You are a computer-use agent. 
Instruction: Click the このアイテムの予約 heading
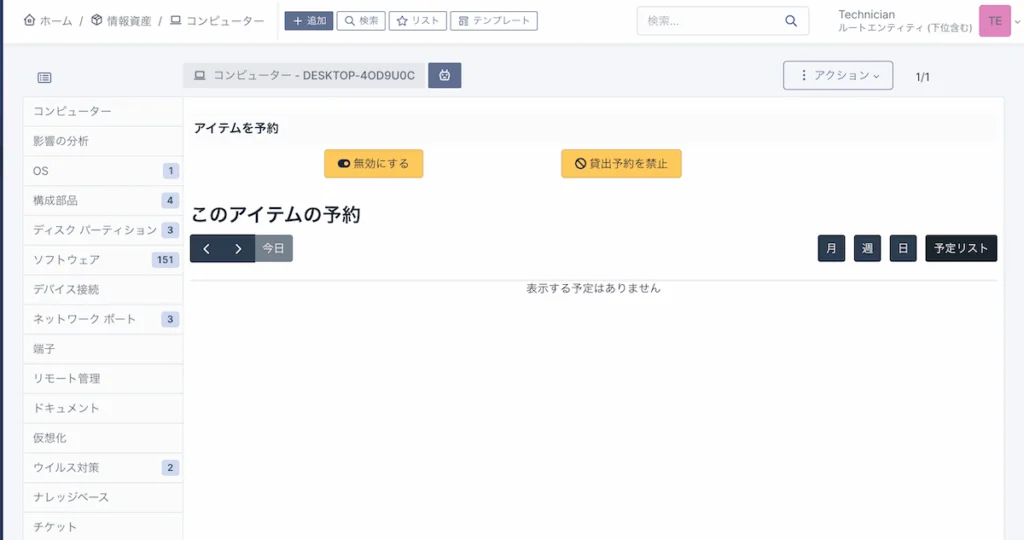(x=276, y=215)
